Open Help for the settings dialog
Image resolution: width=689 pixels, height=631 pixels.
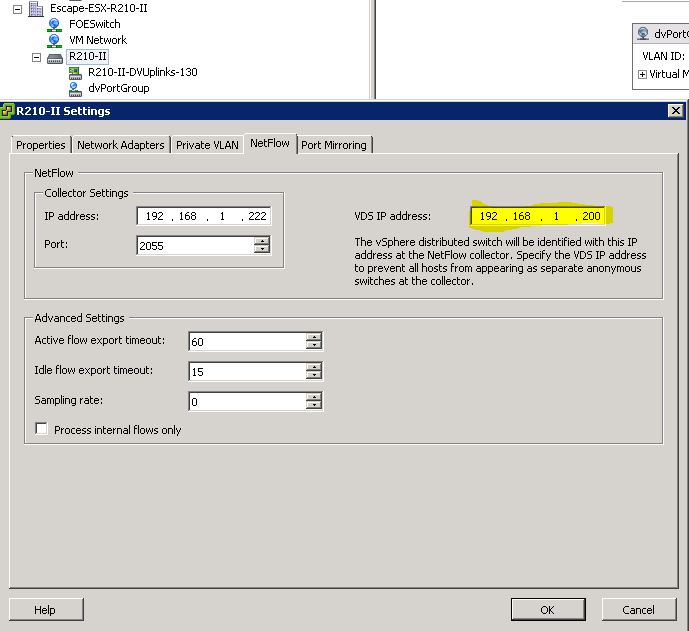[45, 609]
